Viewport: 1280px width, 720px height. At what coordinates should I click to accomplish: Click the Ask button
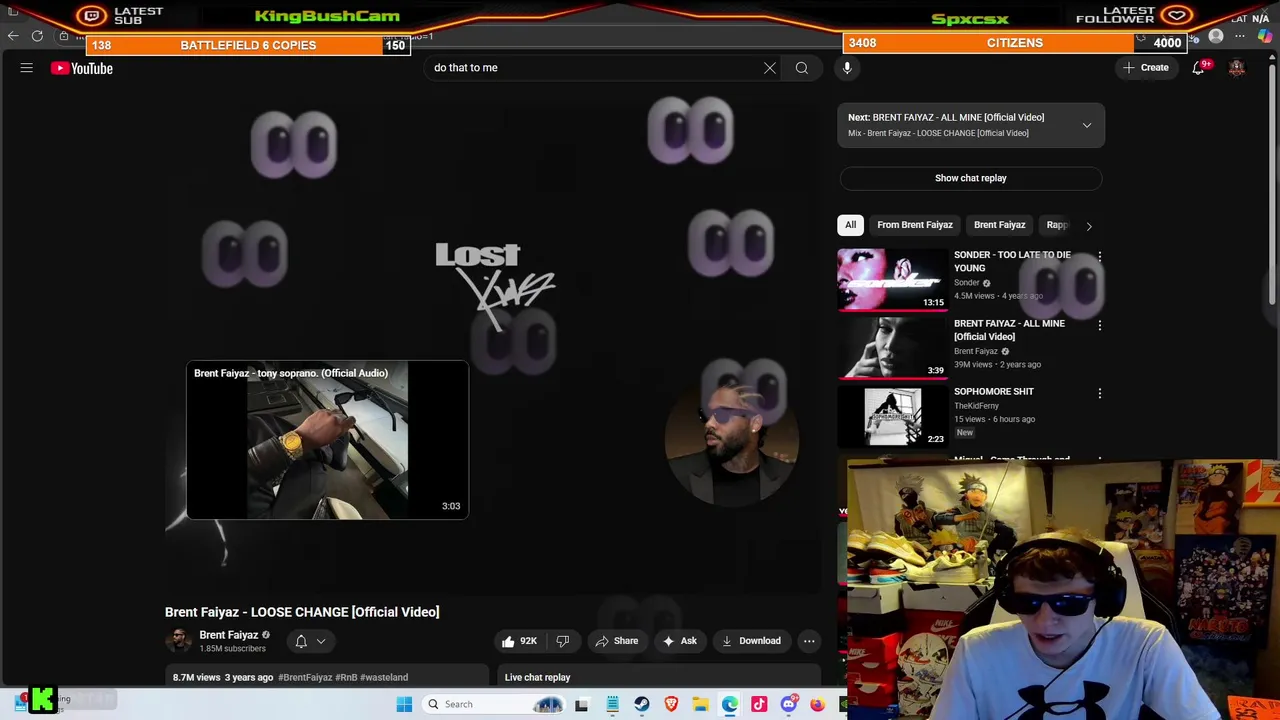pyautogui.click(x=679, y=641)
